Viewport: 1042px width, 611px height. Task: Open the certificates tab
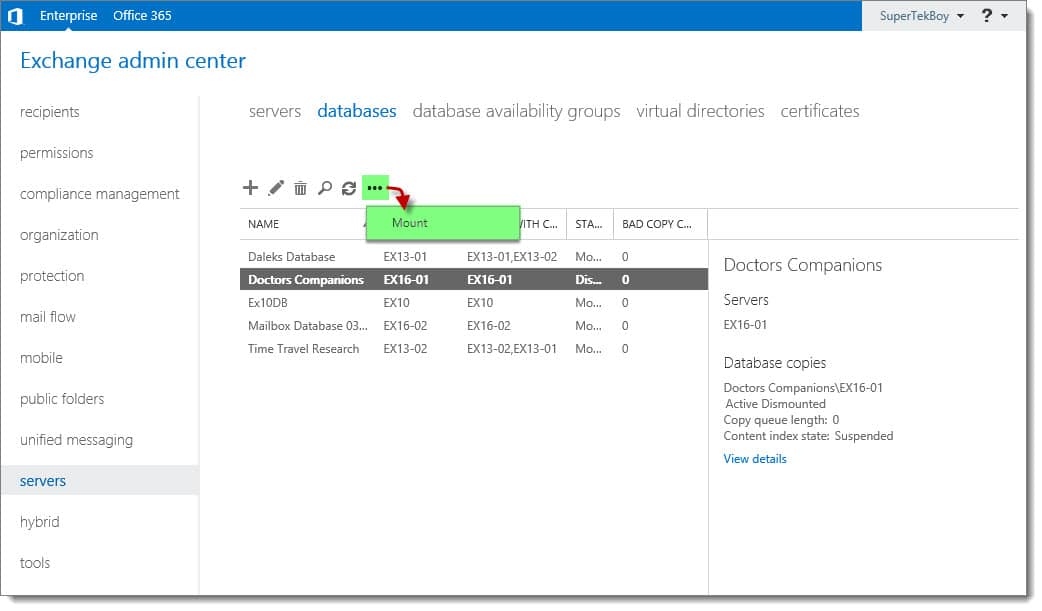820,111
